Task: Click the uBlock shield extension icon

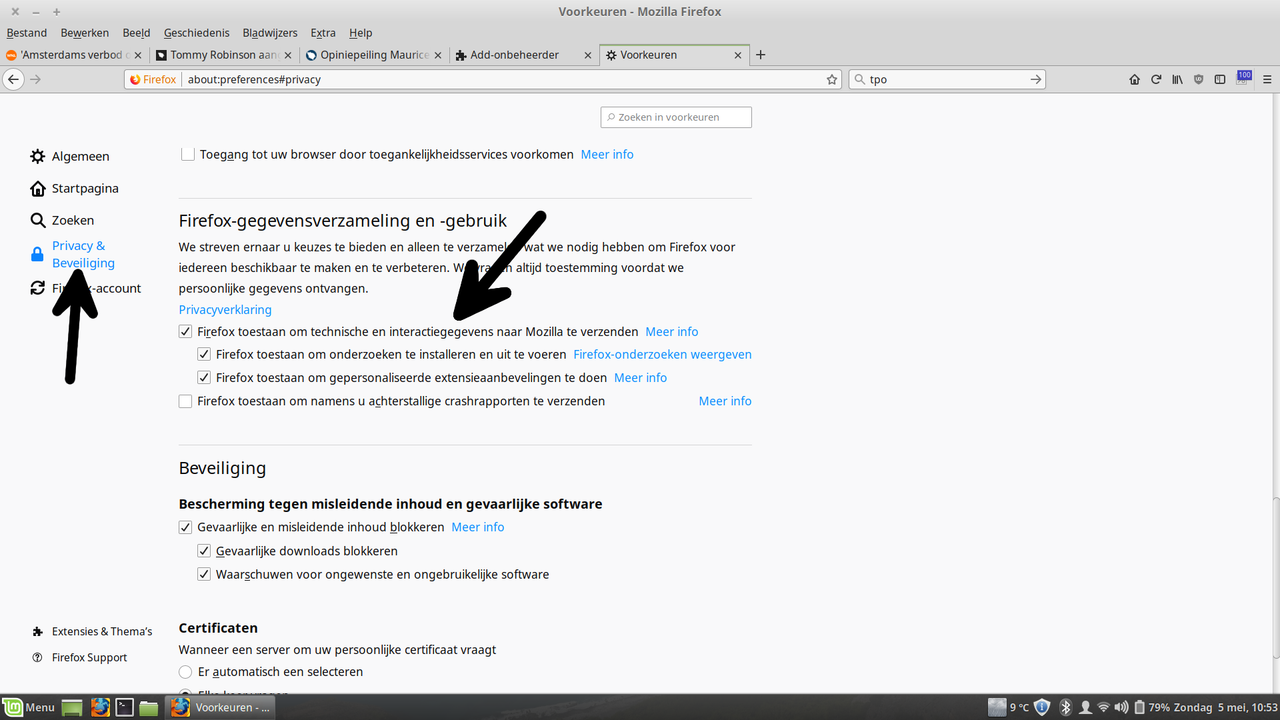Action: (1199, 79)
